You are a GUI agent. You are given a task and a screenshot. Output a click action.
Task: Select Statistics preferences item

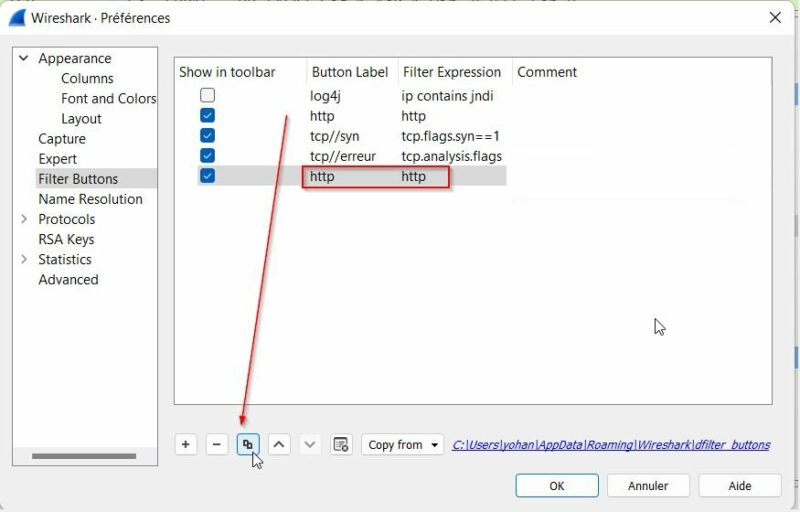(x=65, y=260)
